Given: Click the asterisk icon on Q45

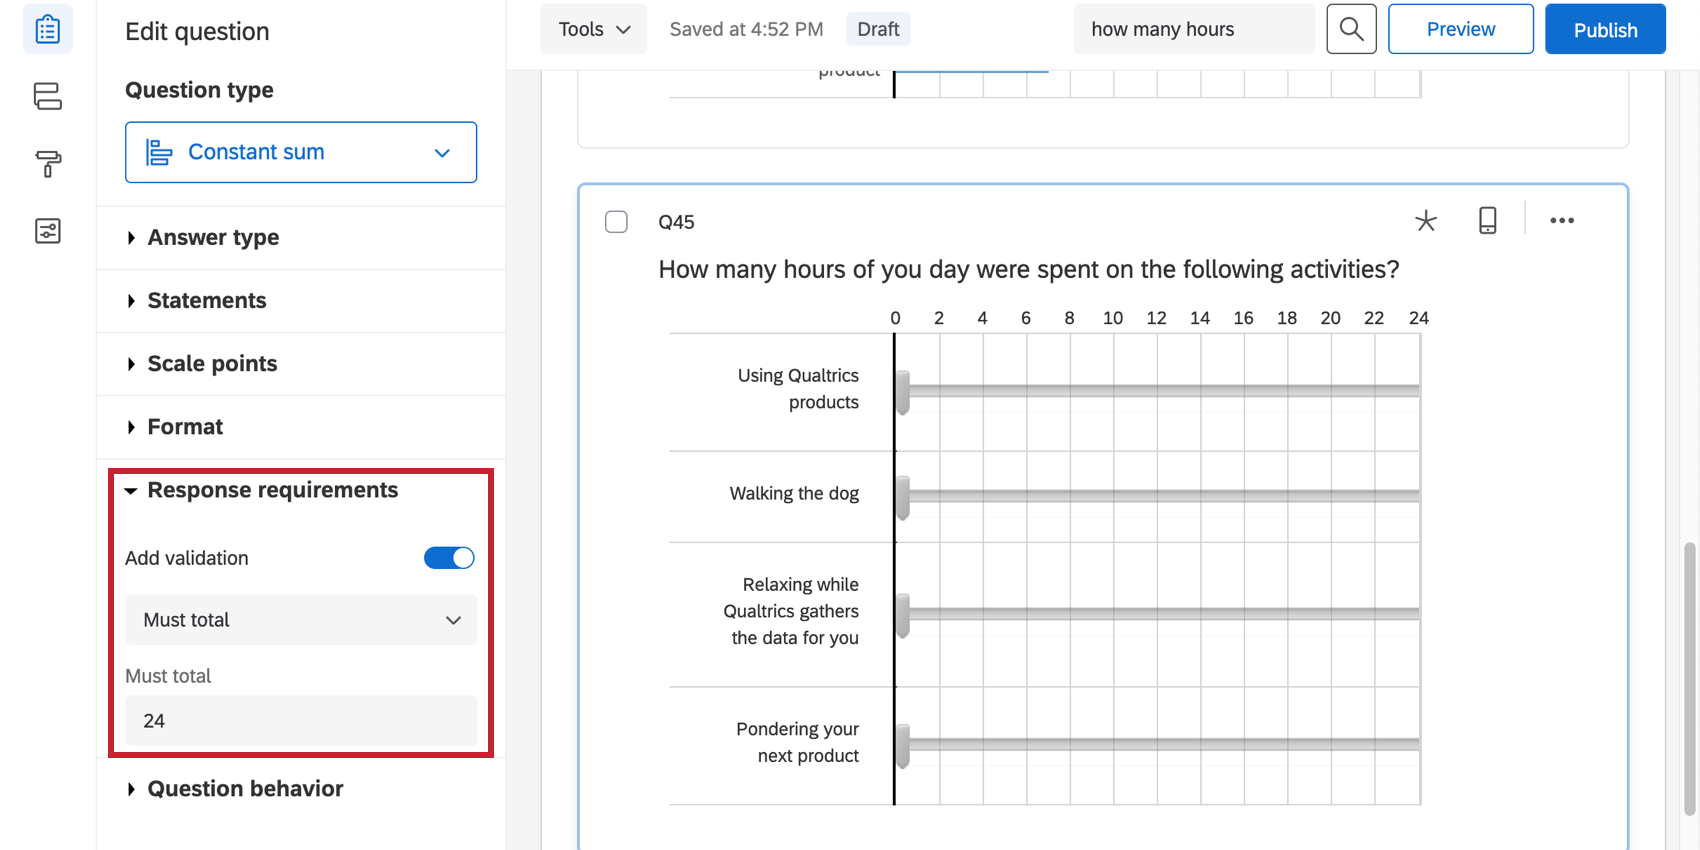Looking at the screenshot, I should pyautogui.click(x=1425, y=221).
